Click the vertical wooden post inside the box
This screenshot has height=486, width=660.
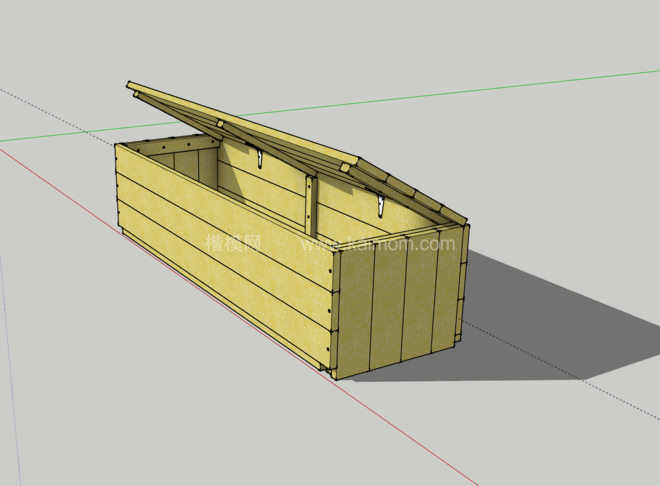[311, 205]
